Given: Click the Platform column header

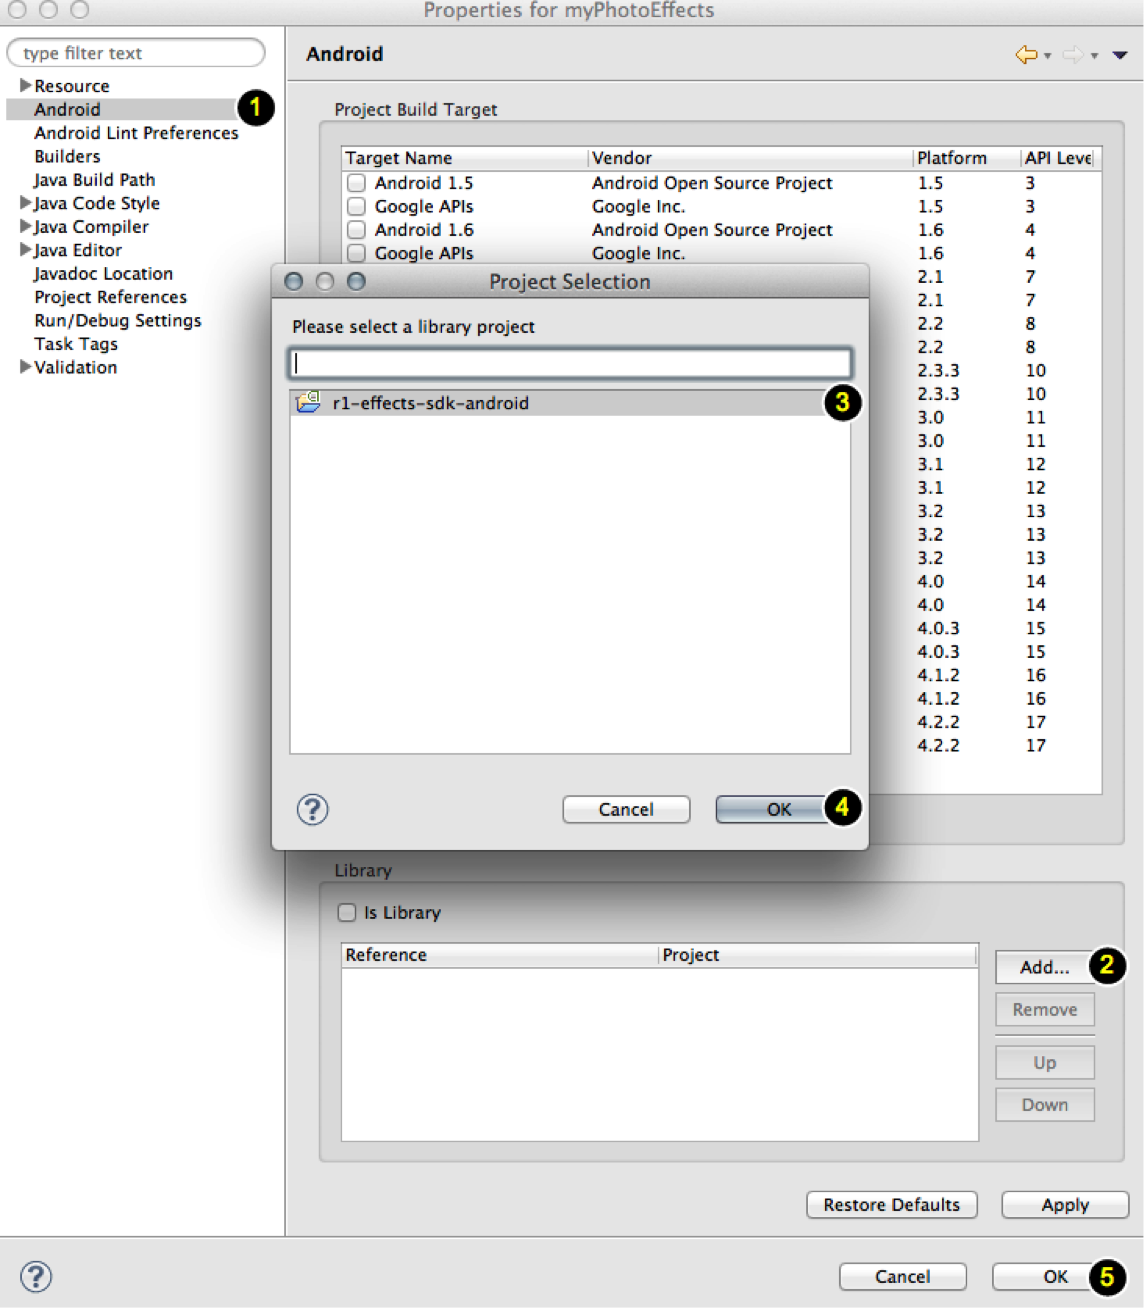Looking at the screenshot, I should (966, 158).
